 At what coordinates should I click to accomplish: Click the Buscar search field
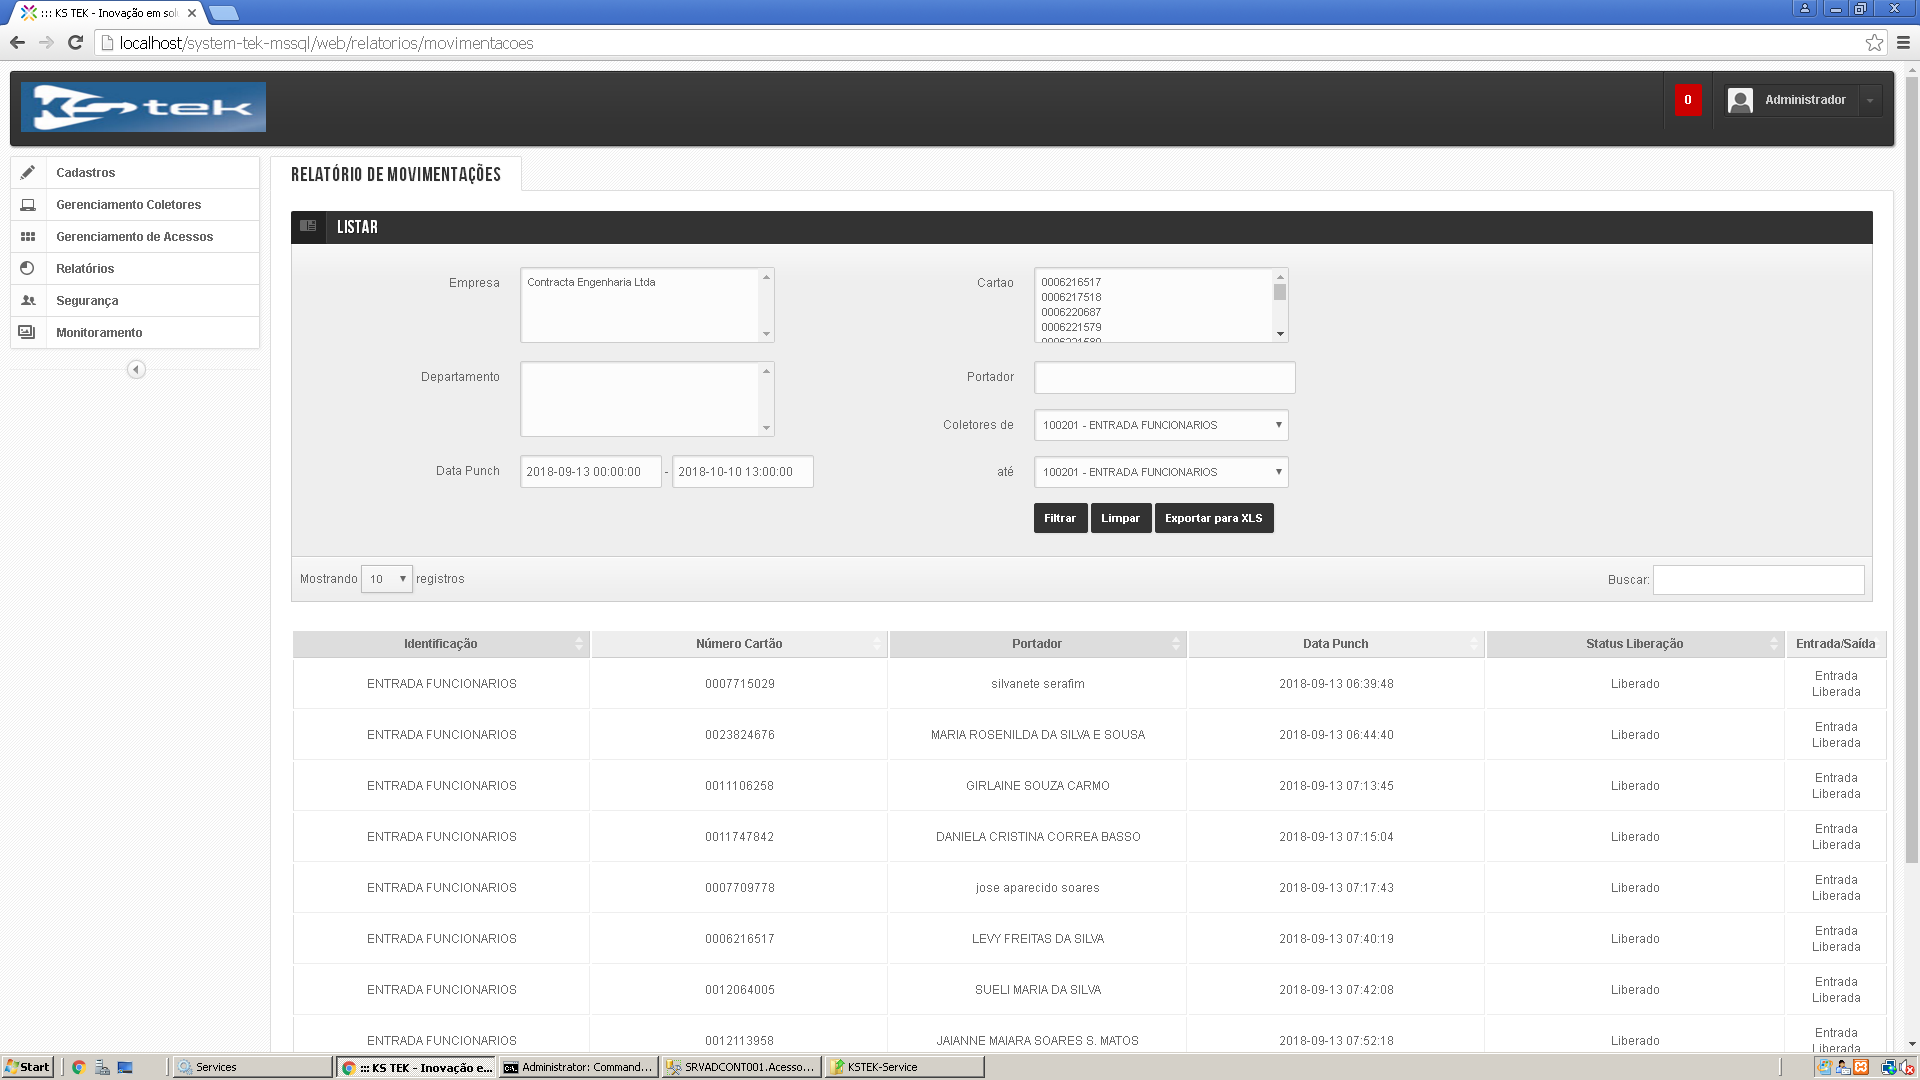pos(1759,580)
